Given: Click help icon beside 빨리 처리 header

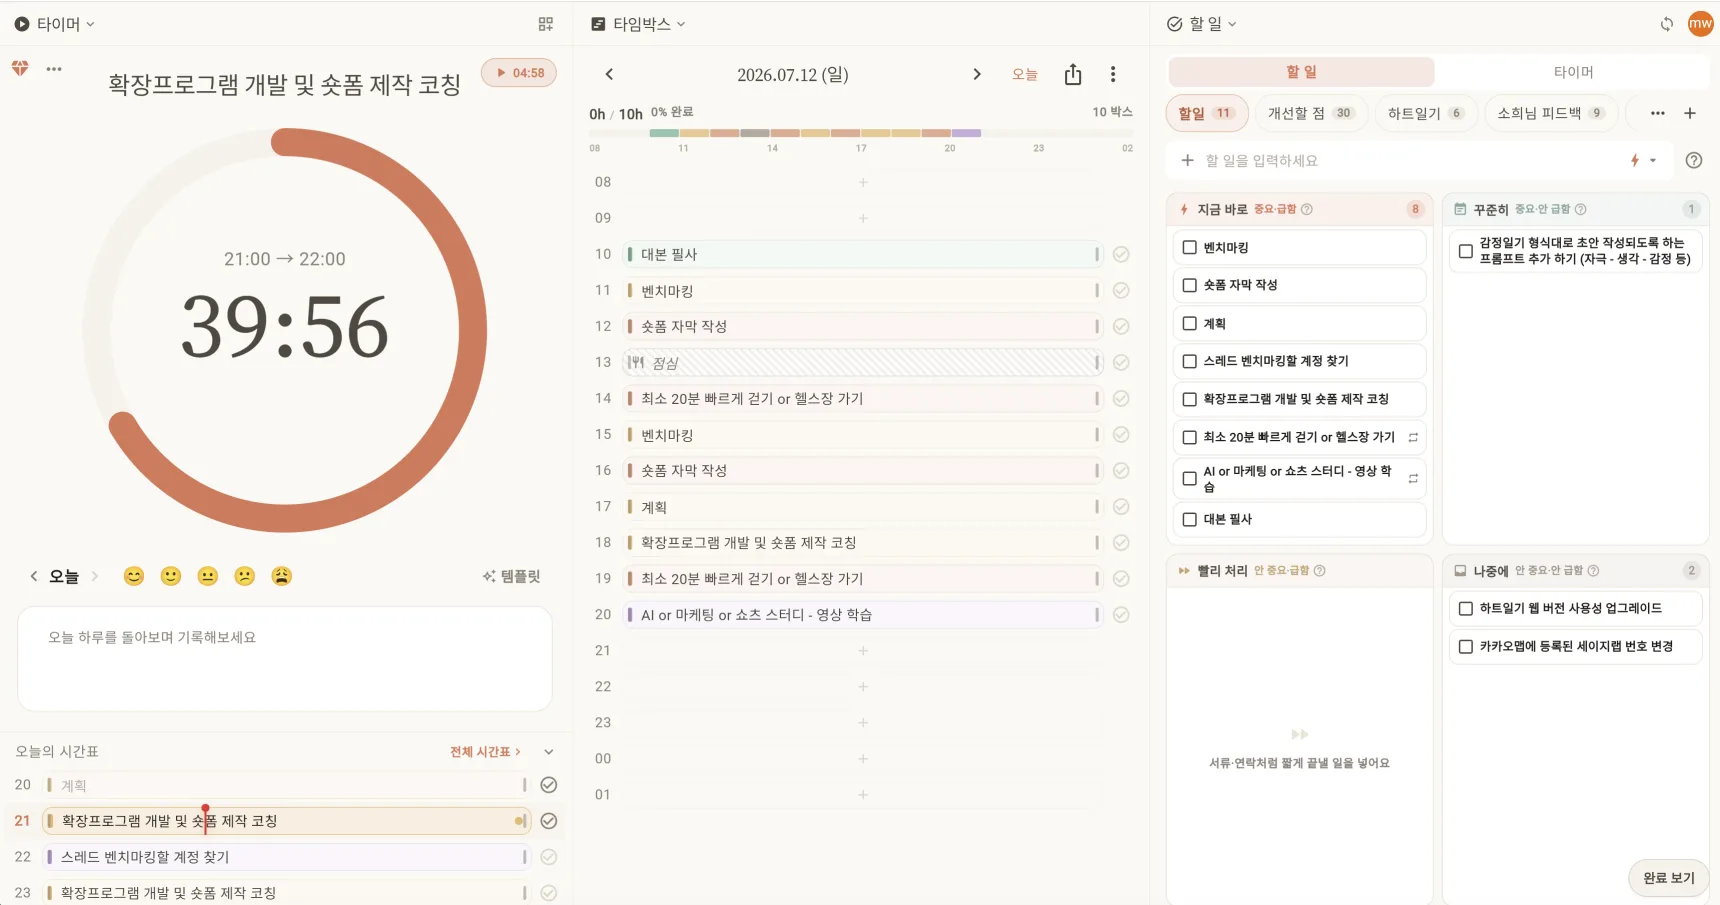Looking at the screenshot, I should [x=1319, y=570].
